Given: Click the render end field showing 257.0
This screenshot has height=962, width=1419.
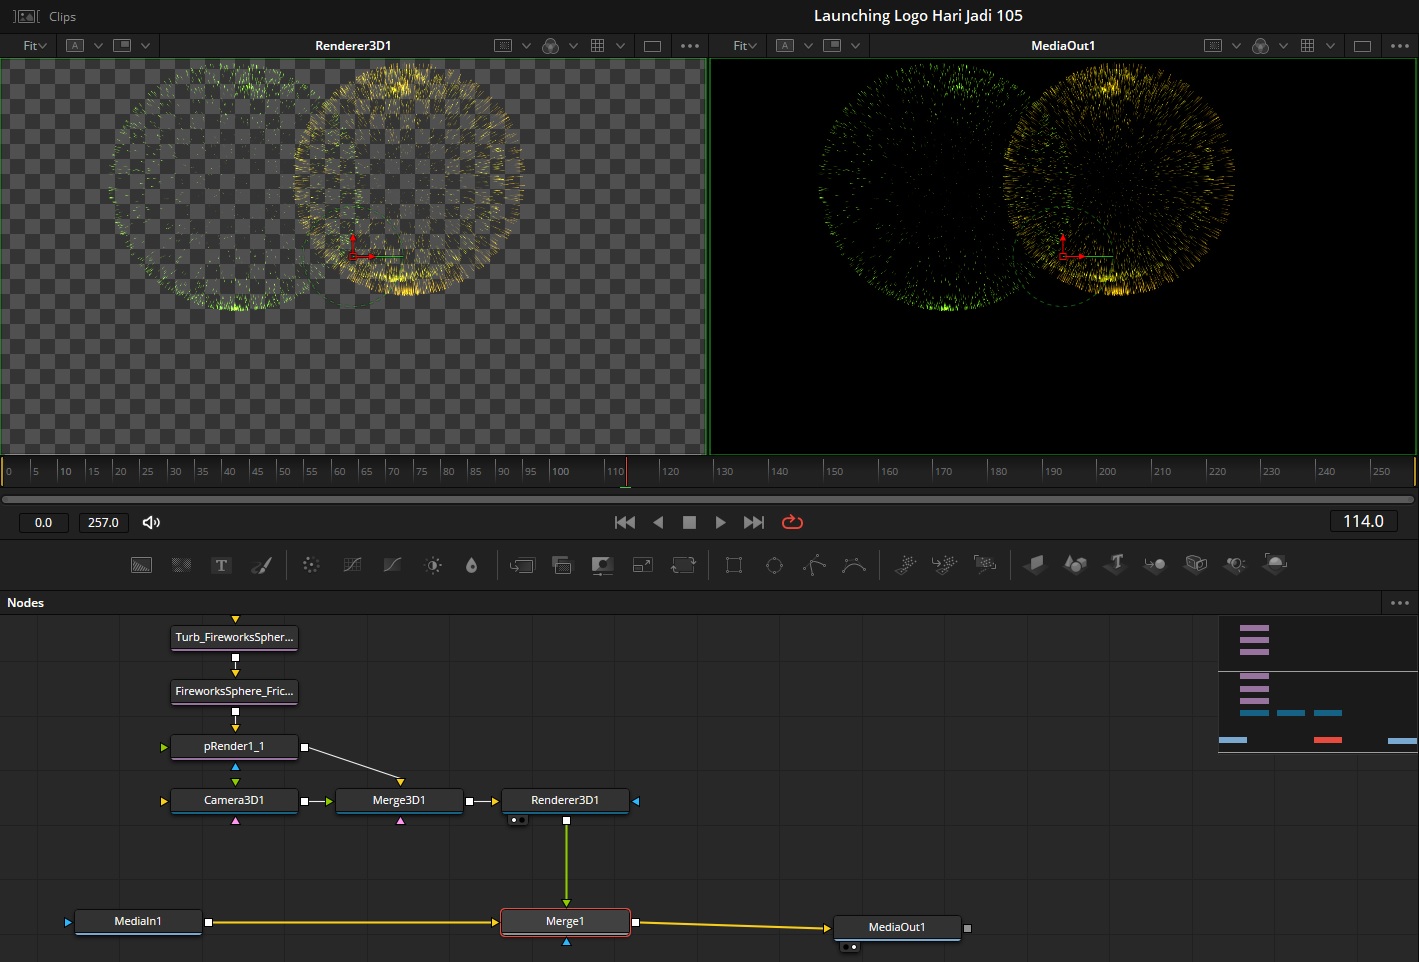Looking at the screenshot, I should pos(103,523).
